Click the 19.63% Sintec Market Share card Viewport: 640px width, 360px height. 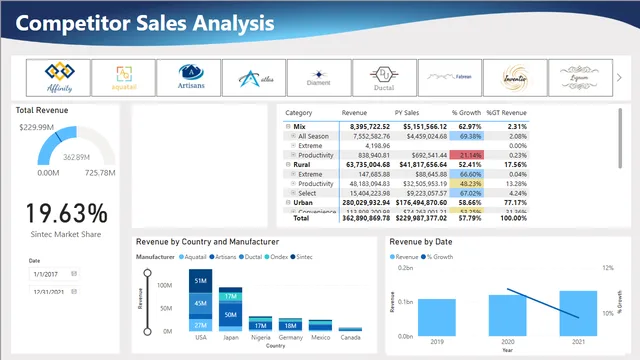66,220
